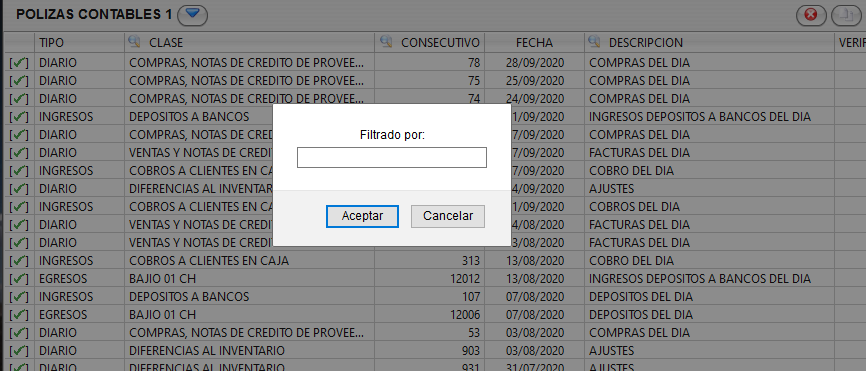Click the search icon in DESCRIPCION header
This screenshot has width=866, height=371.
[x=594, y=41]
